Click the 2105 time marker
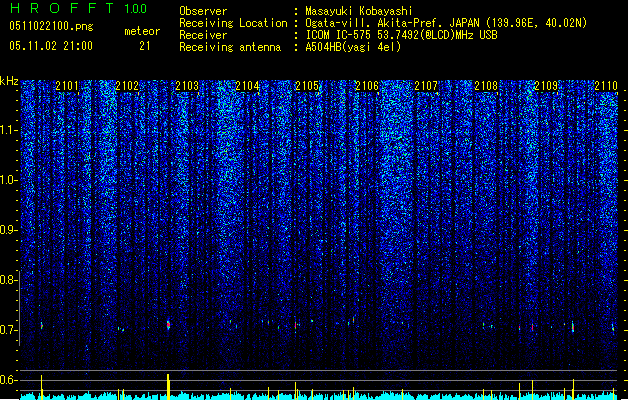The height and width of the screenshot is (400, 629). (x=307, y=85)
